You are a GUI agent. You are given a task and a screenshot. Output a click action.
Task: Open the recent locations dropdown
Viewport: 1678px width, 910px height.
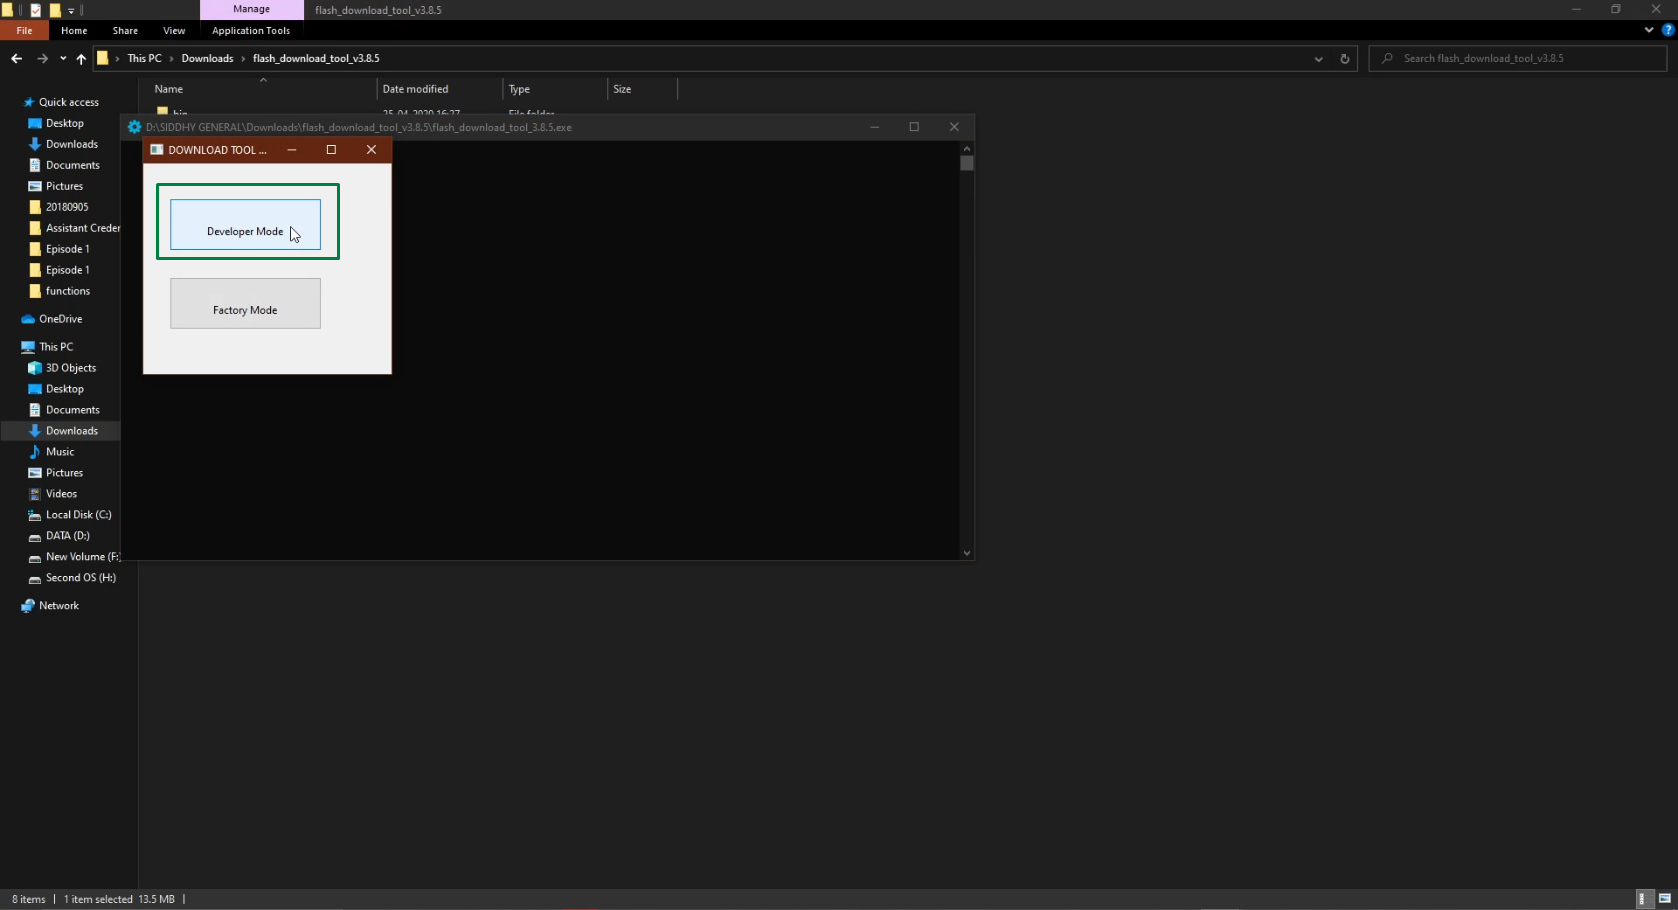coord(62,59)
